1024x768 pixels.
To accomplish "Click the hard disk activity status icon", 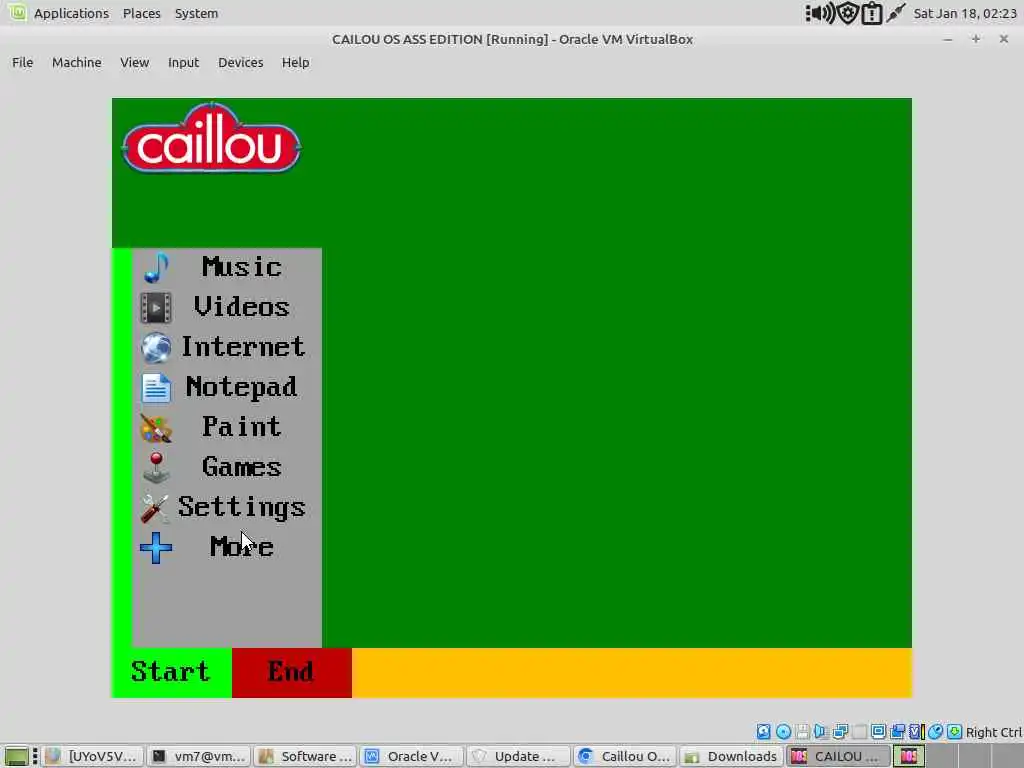I will [x=763, y=732].
